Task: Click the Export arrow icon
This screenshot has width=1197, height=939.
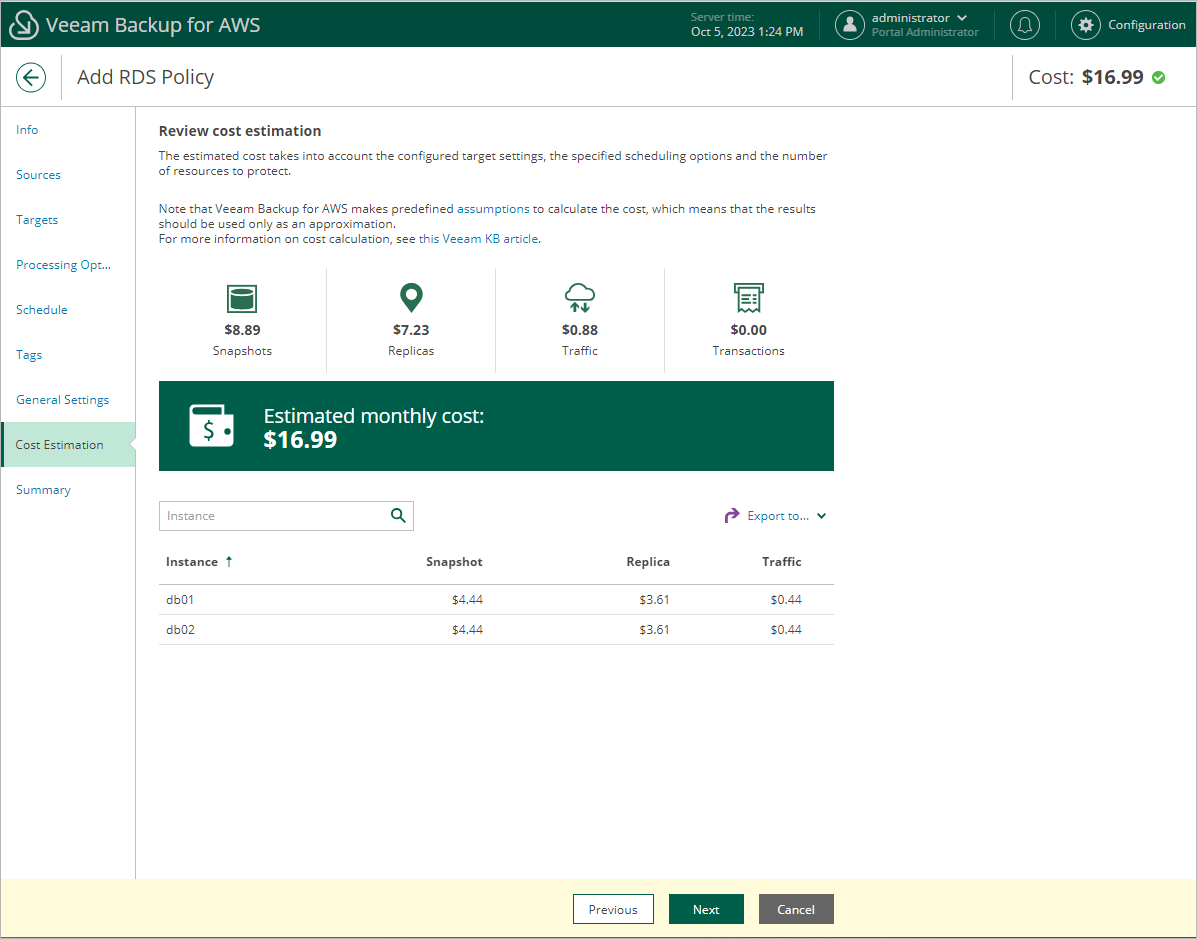Action: (x=731, y=515)
